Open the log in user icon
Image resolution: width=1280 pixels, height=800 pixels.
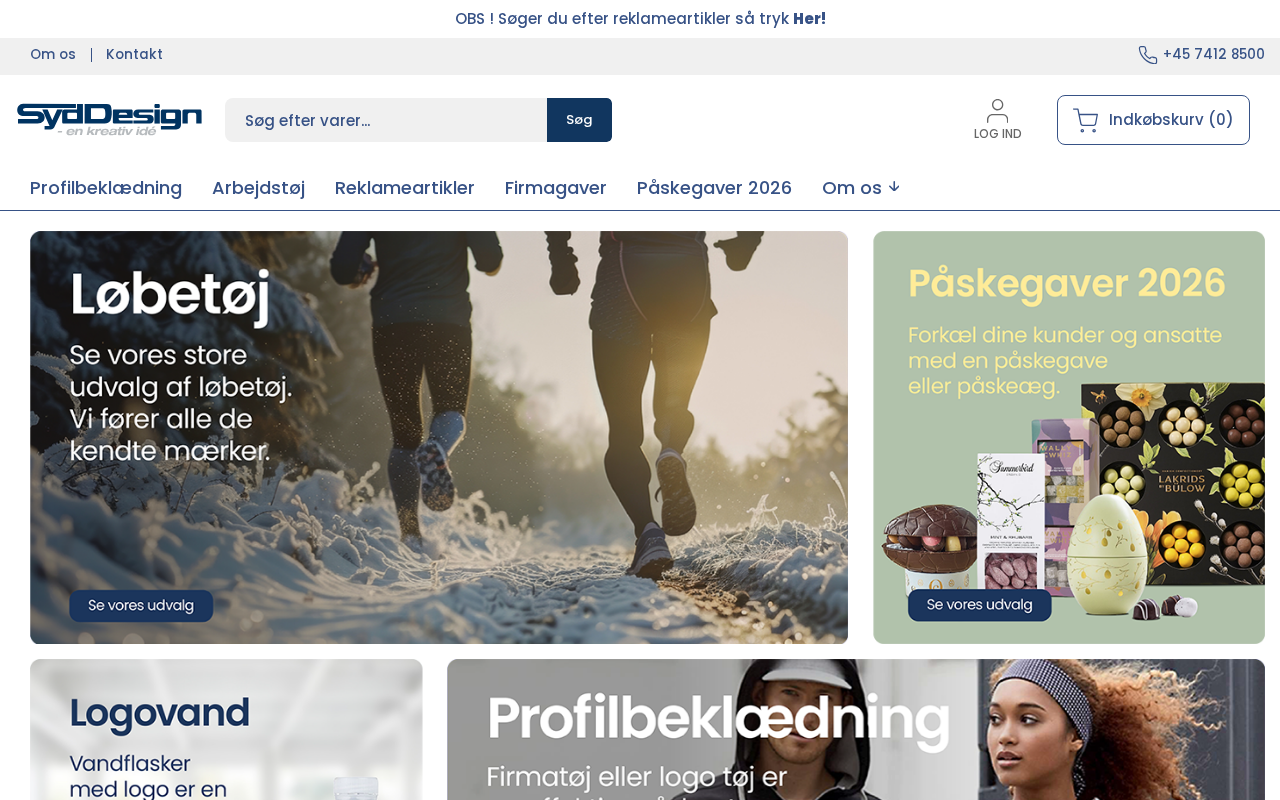997,111
